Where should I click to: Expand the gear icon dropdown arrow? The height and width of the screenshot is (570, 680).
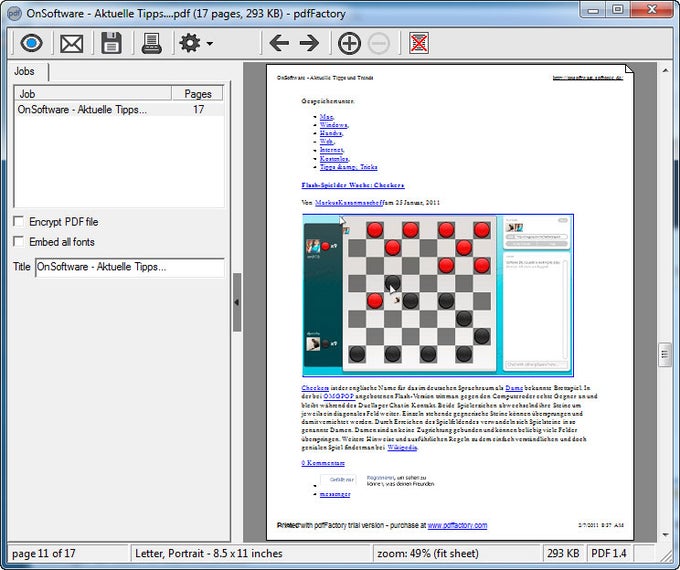tap(210, 43)
